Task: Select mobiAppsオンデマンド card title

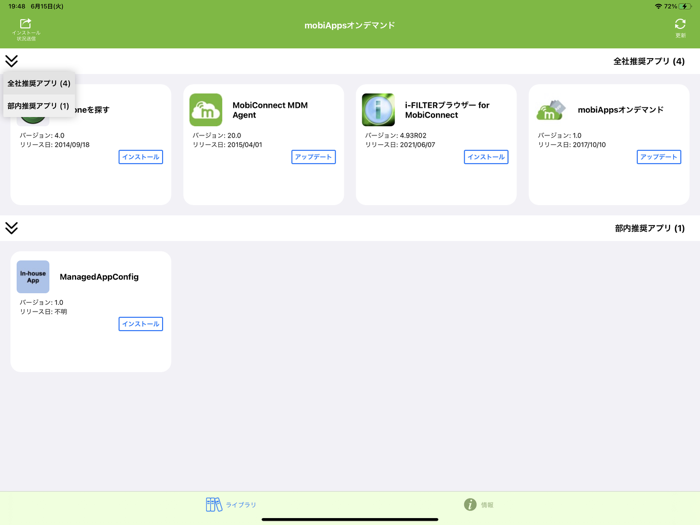Action: (x=621, y=110)
